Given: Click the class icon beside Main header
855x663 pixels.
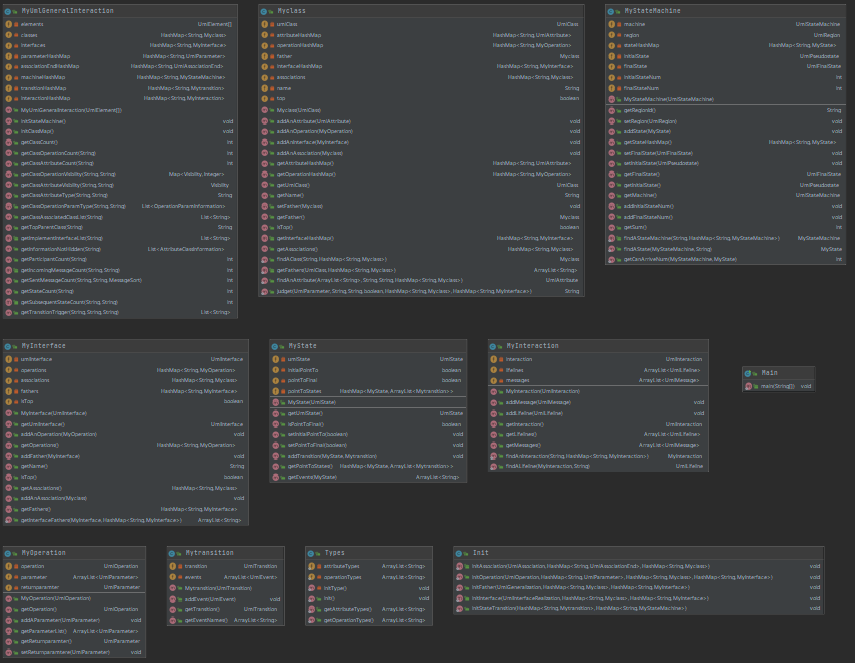Looking at the screenshot, I should [748, 373].
